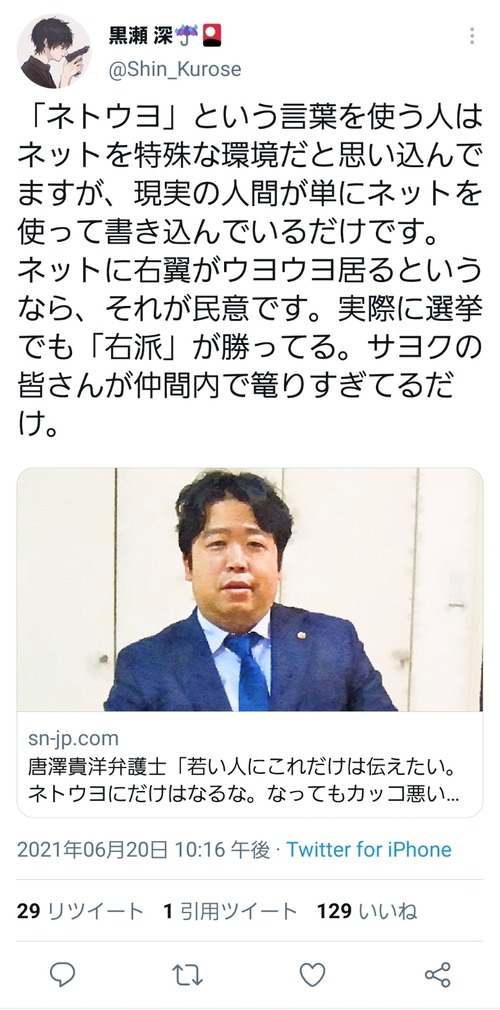Tap the umbrella emoji beside name
Screen dimensions: 500x1010
tap(188, 34)
